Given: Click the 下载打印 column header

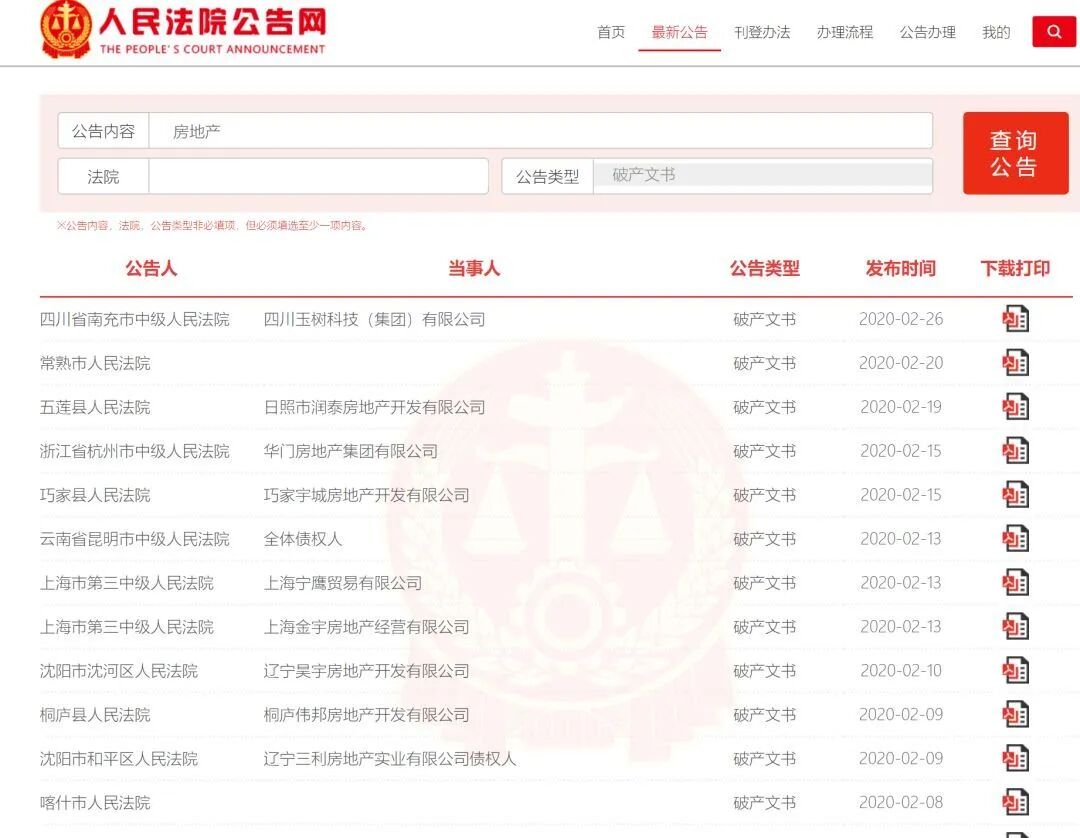Looking at the screenshot, I should [x=1015, y=269].
